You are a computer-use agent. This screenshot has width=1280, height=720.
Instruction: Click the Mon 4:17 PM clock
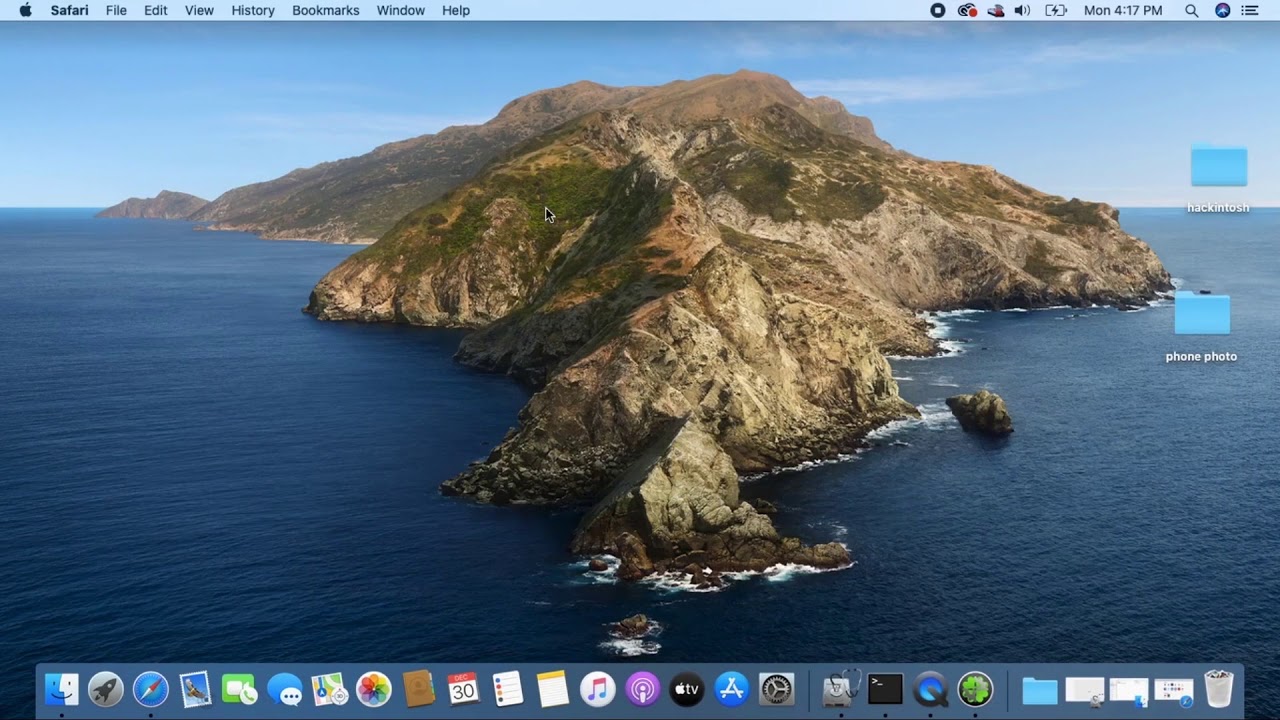(1123, 10)
